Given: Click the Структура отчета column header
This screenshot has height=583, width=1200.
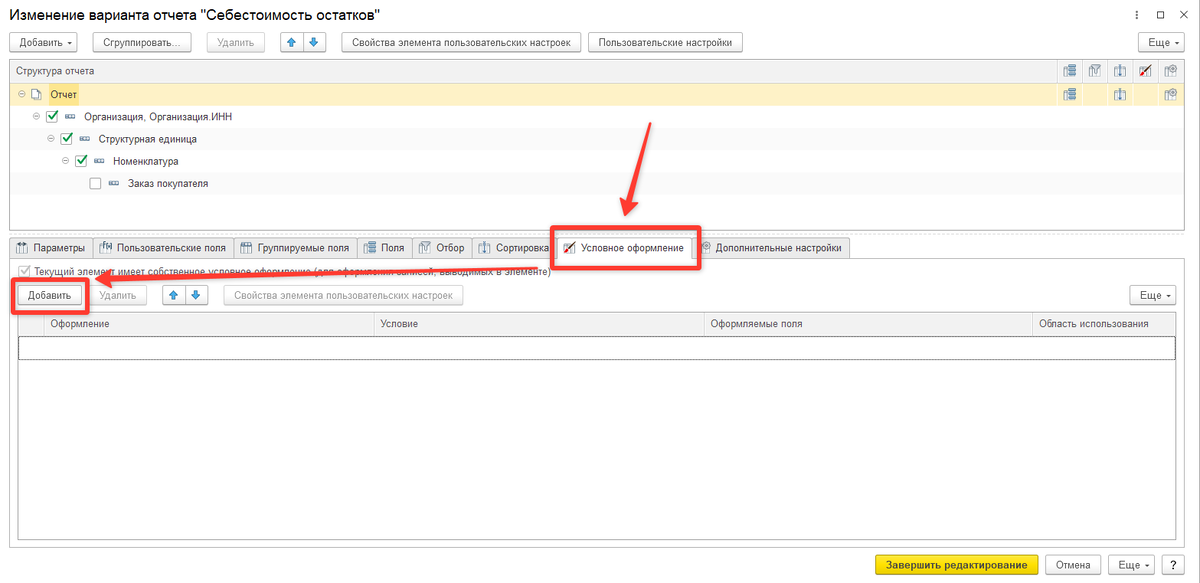Looking at the screenshot, I should tap(533, 71).
